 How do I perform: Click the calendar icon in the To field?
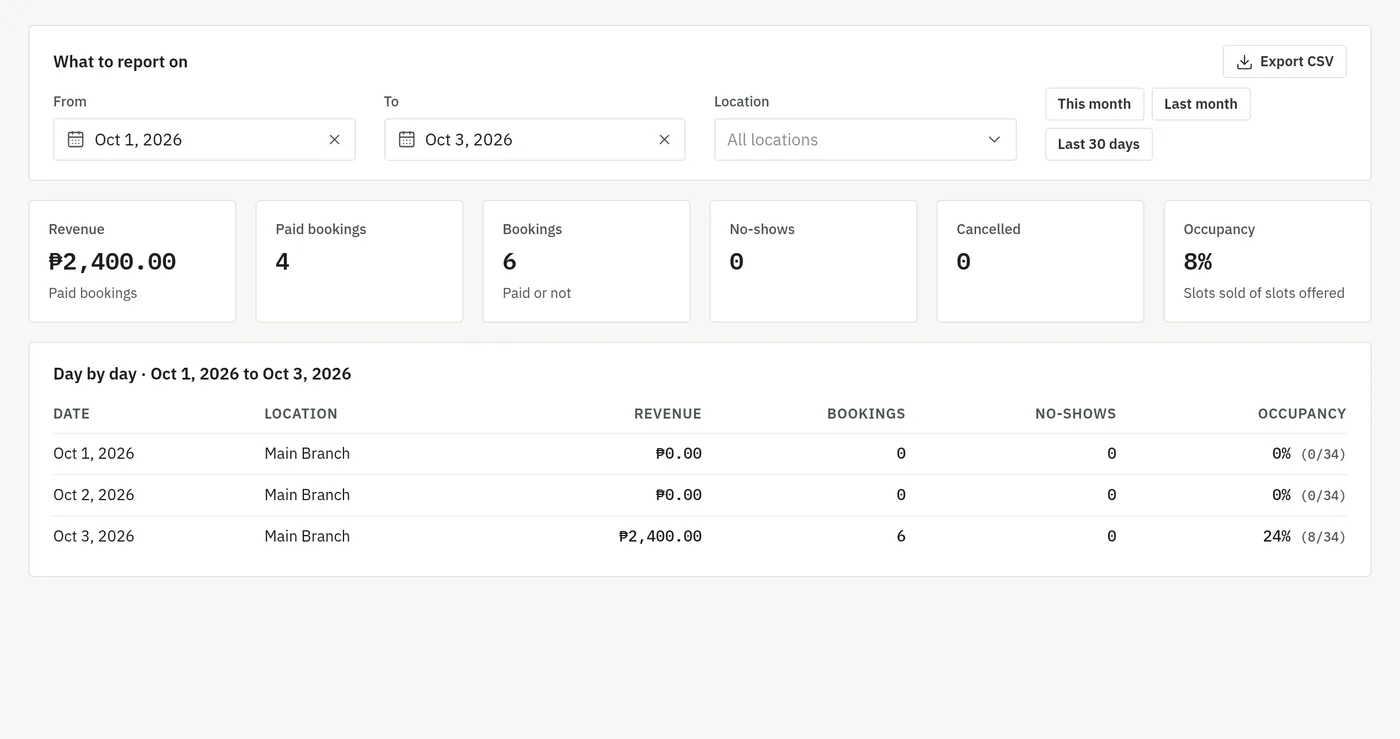coord(406,139)
